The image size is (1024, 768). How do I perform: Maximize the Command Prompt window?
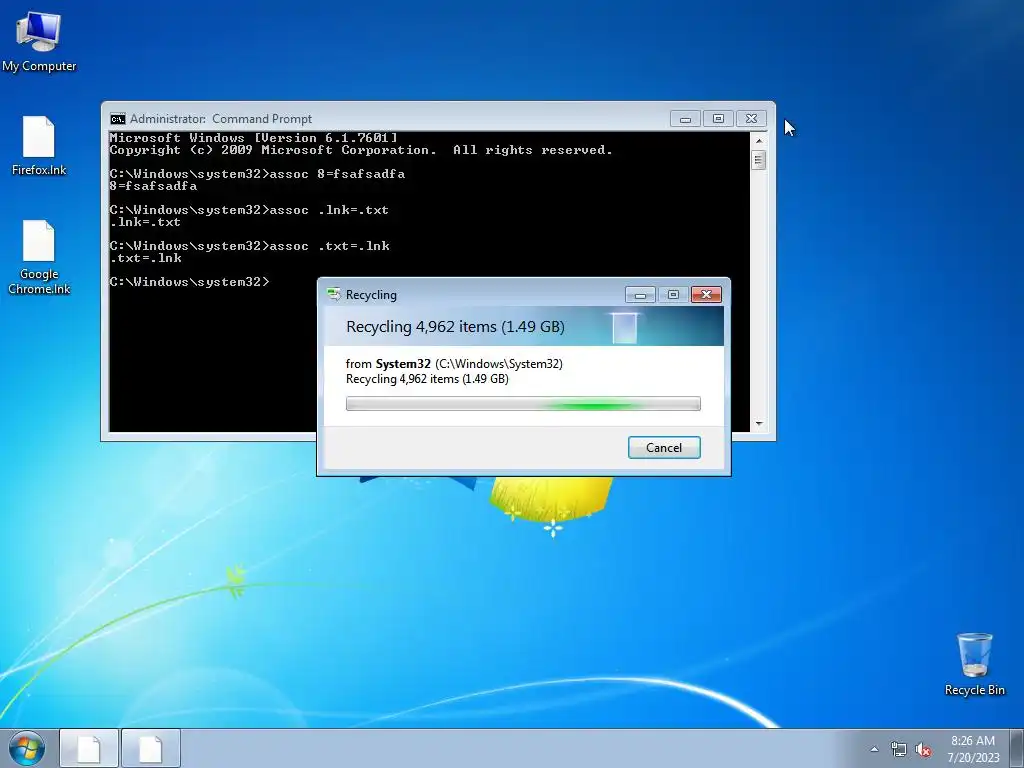[x=718, y=118]
